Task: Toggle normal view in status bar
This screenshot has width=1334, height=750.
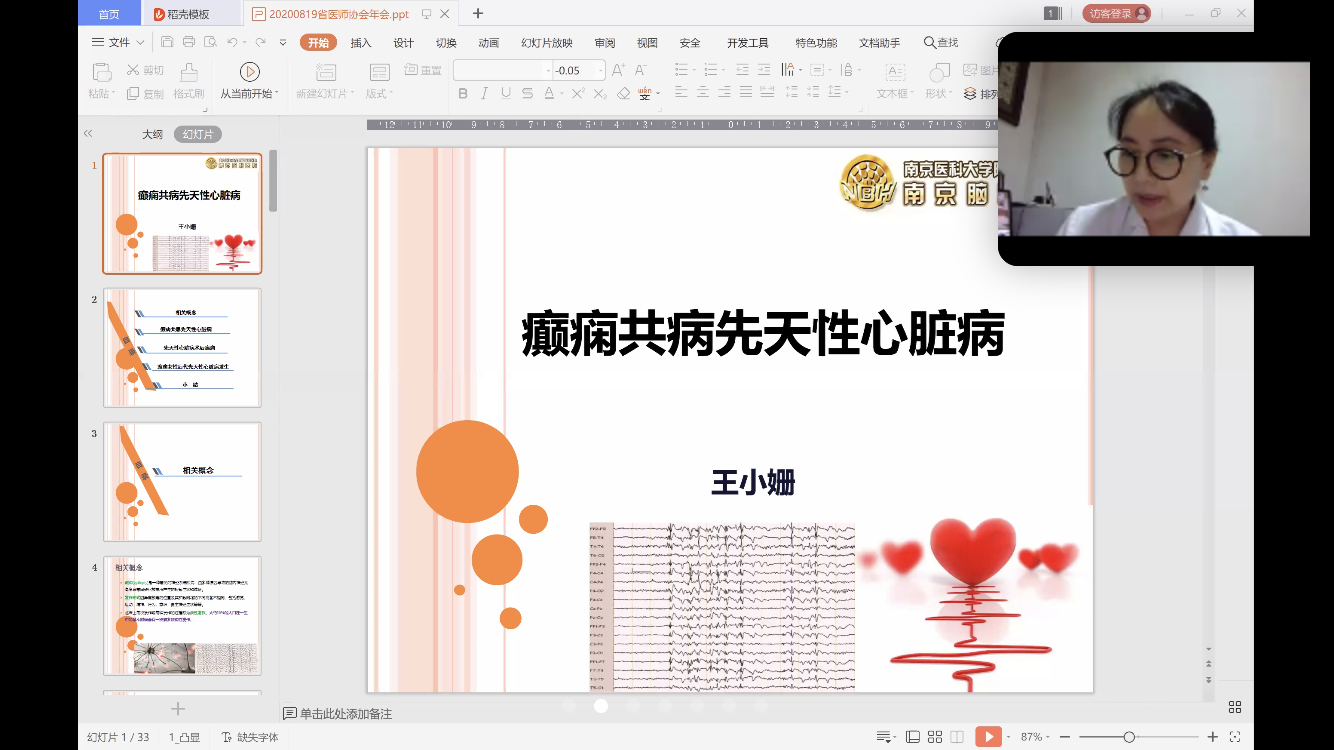Action: [913, 737]
